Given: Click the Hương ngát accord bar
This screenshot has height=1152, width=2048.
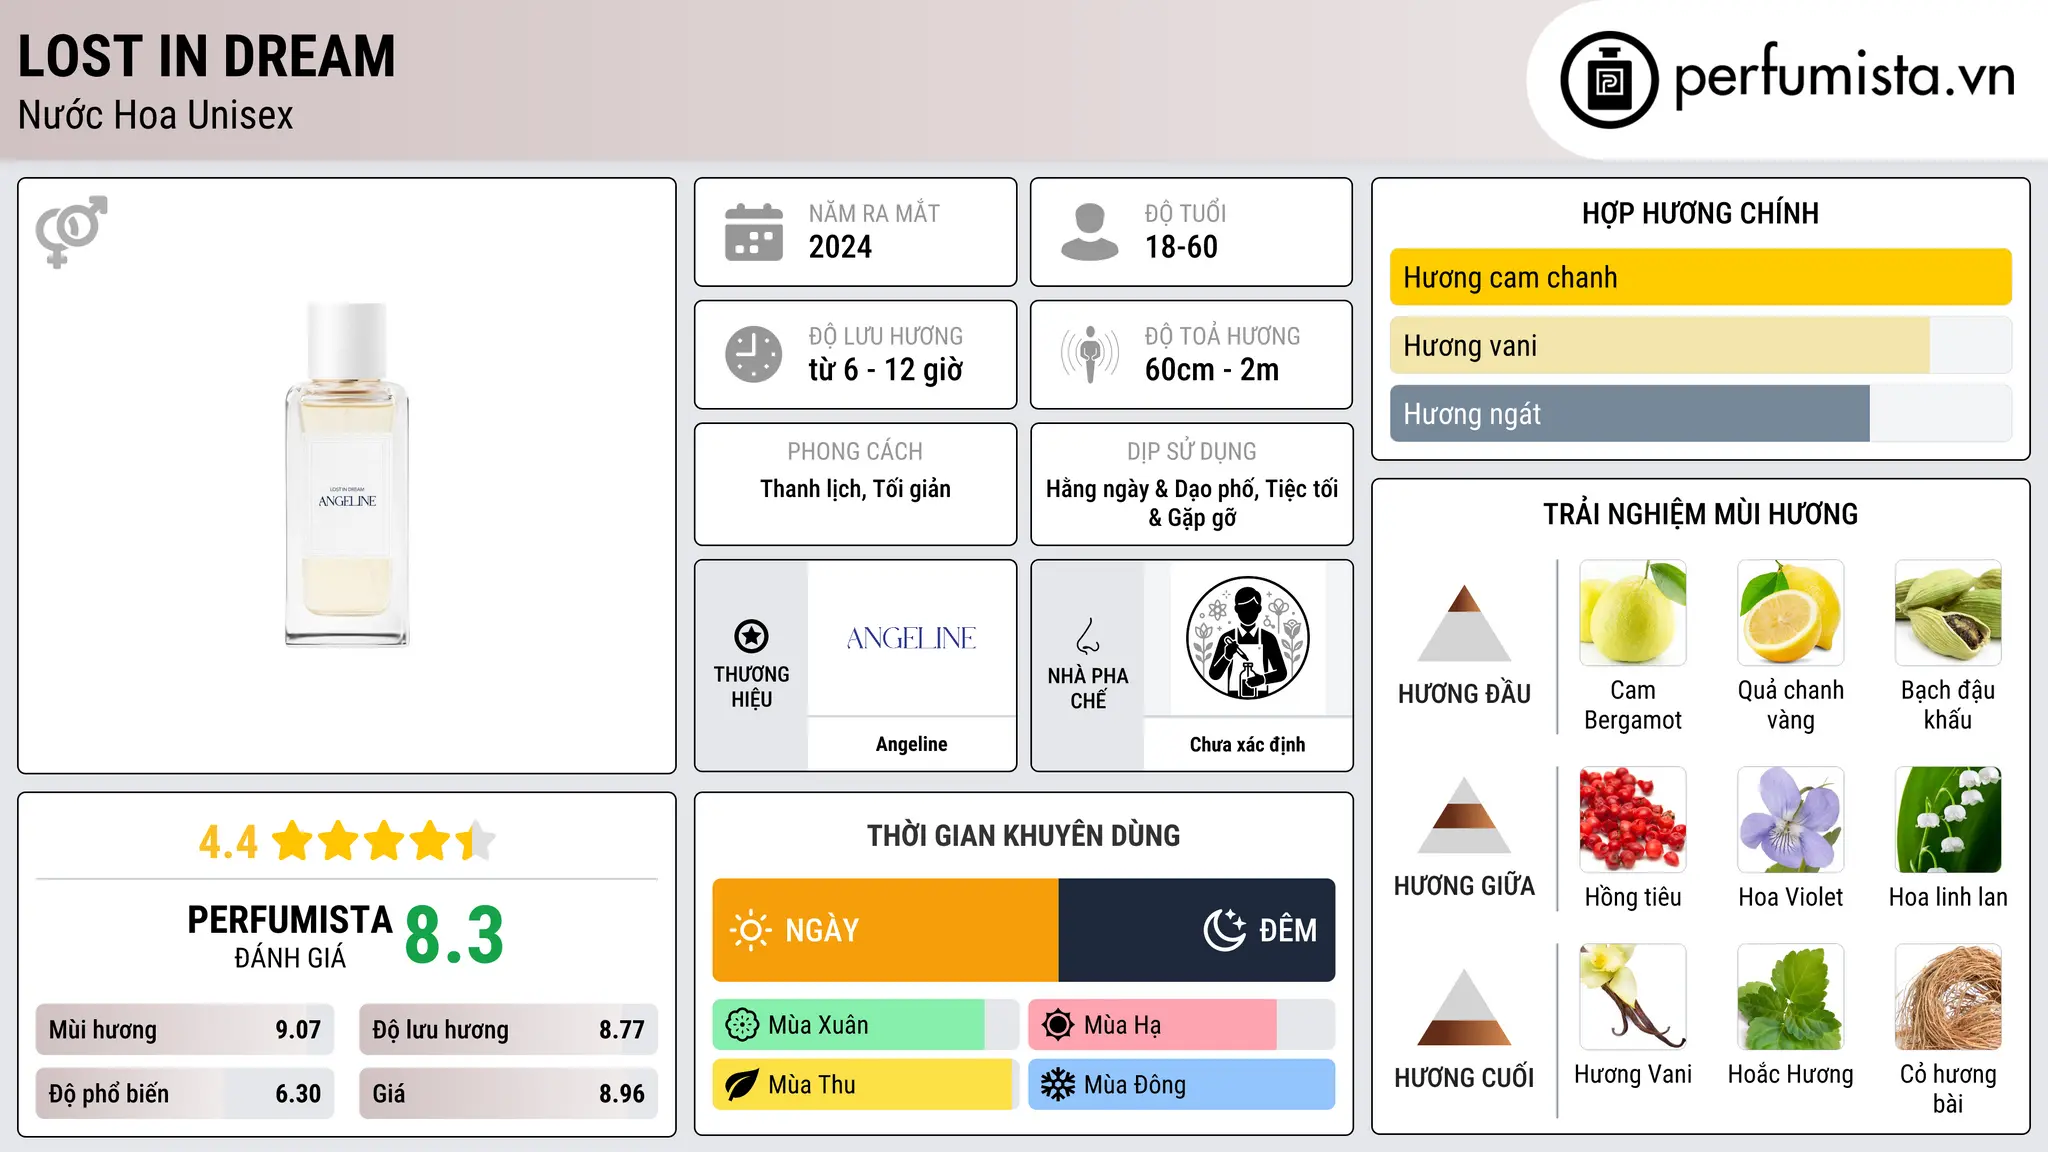Looking at the screenshot, I should click(x=1701, y=413).
